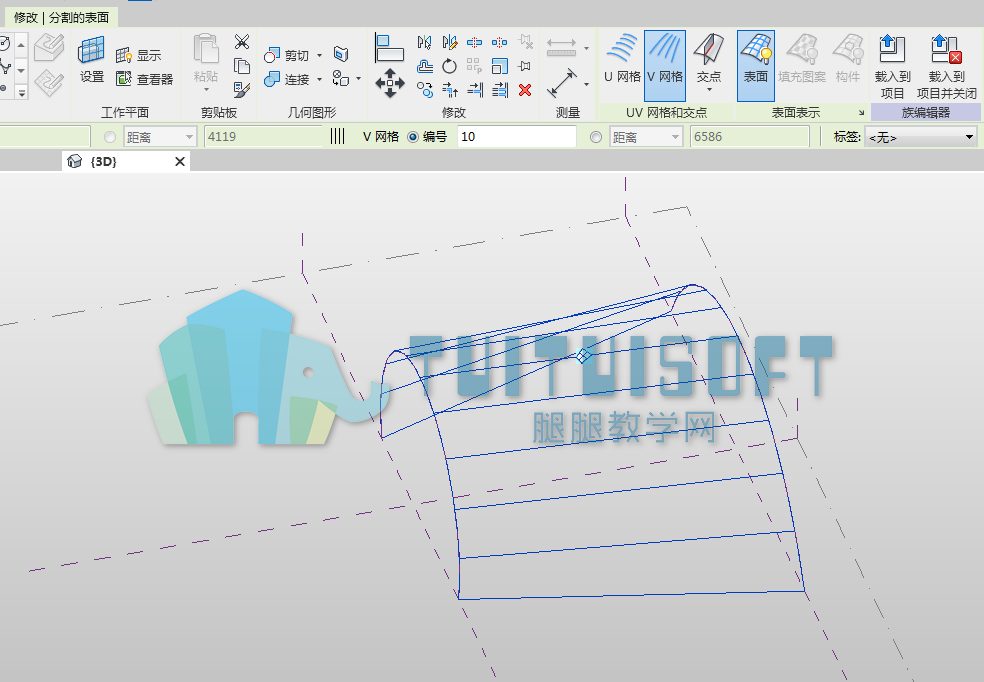
Task: Select the radio button beside 6586 距离
Action: point(596,137)
